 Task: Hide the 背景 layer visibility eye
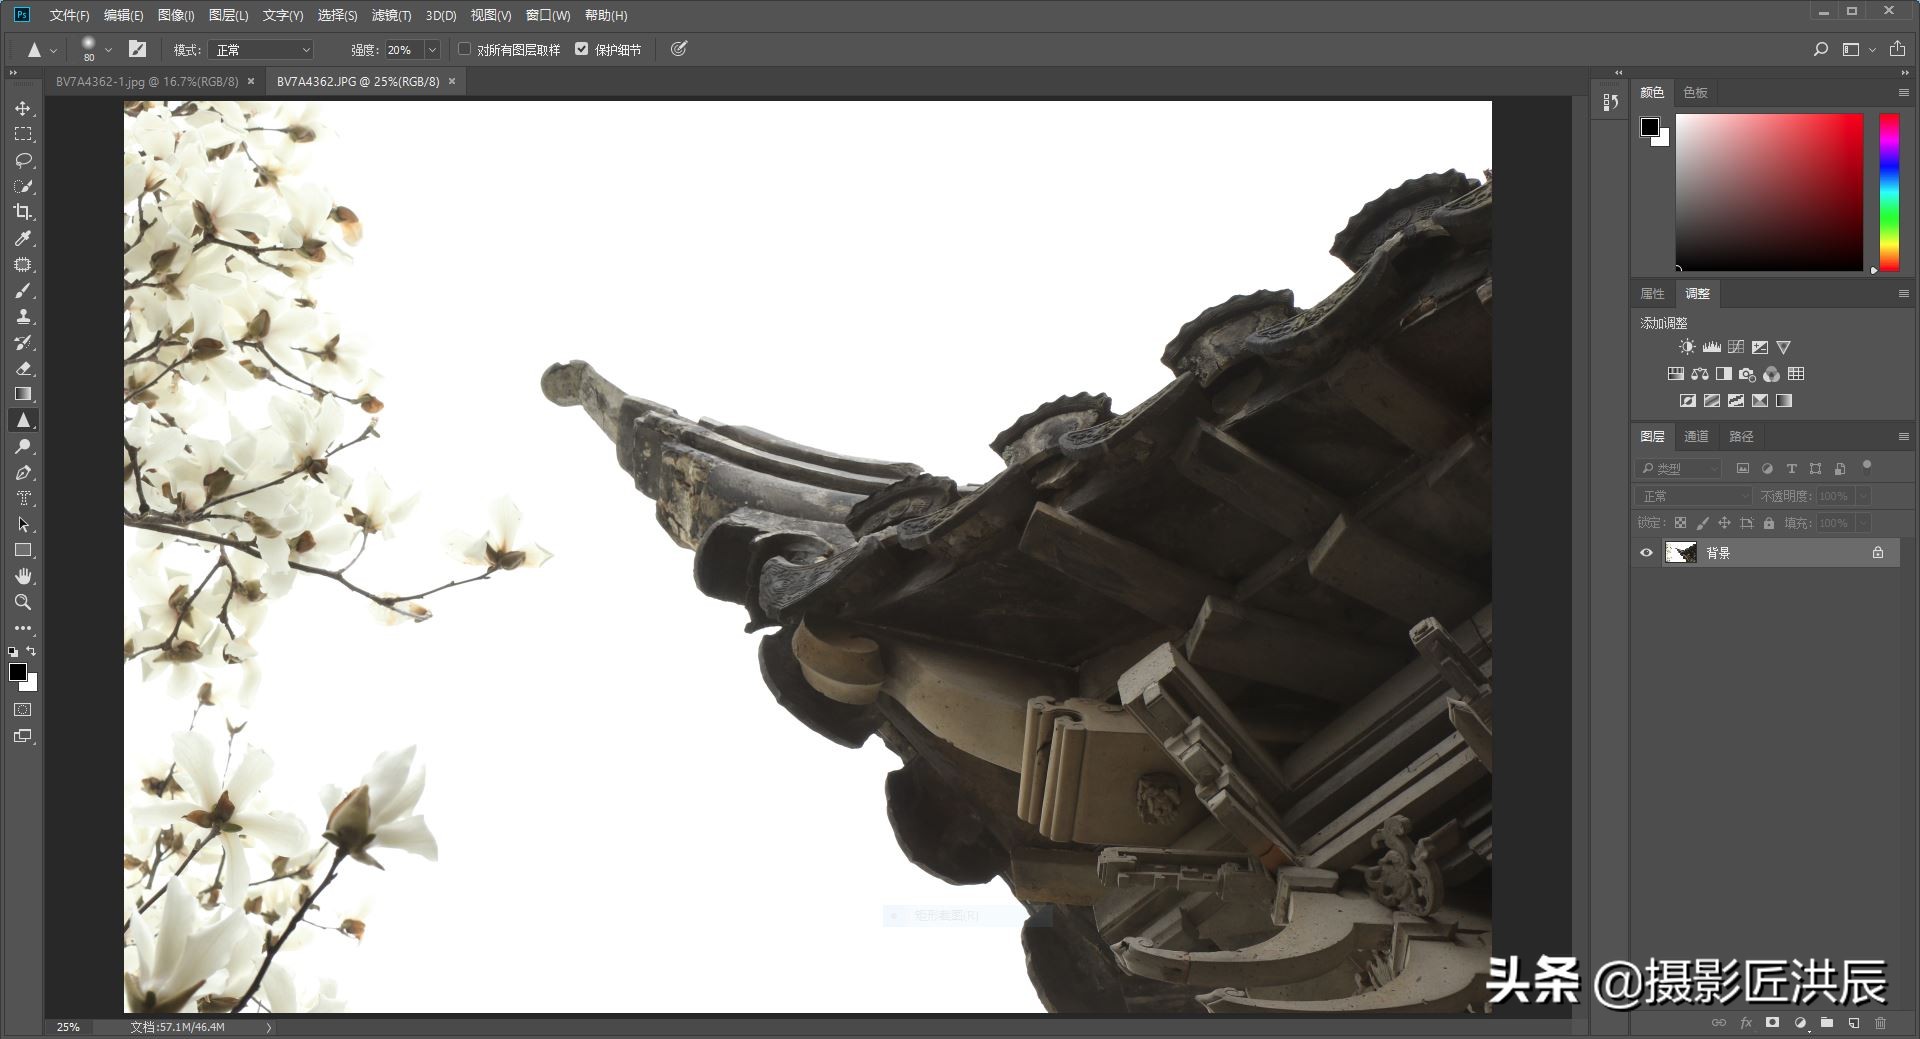pyautogui.click(x=1646, y=553)
